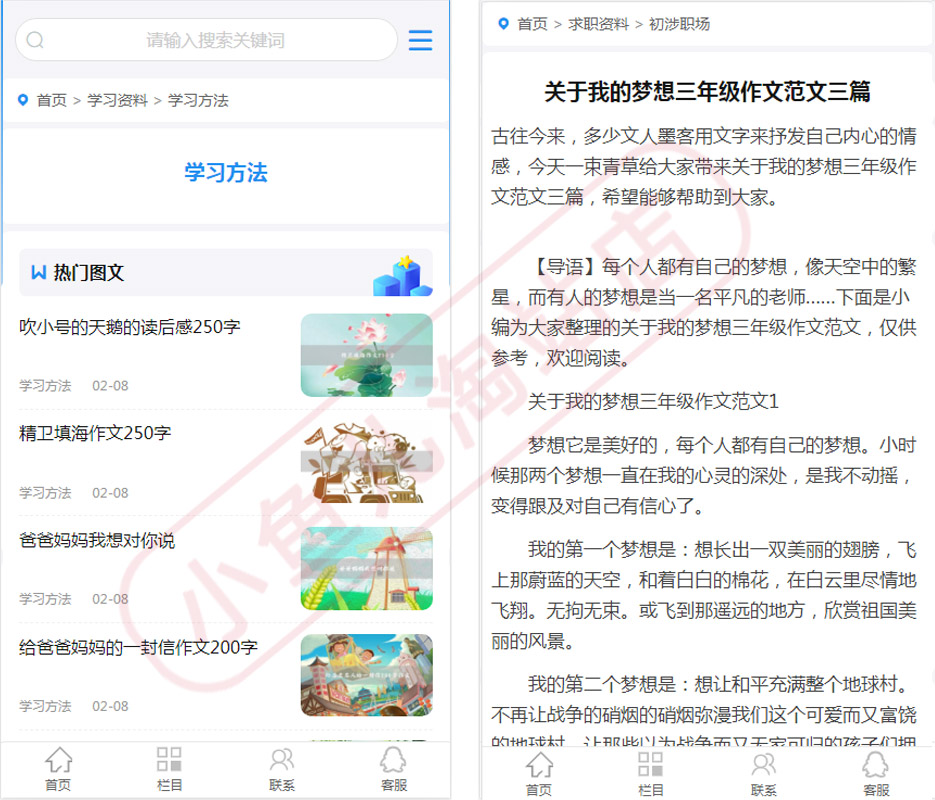Open the hamburger menu
Viewport: 935px width, 800px height.
tap(420, 40)
